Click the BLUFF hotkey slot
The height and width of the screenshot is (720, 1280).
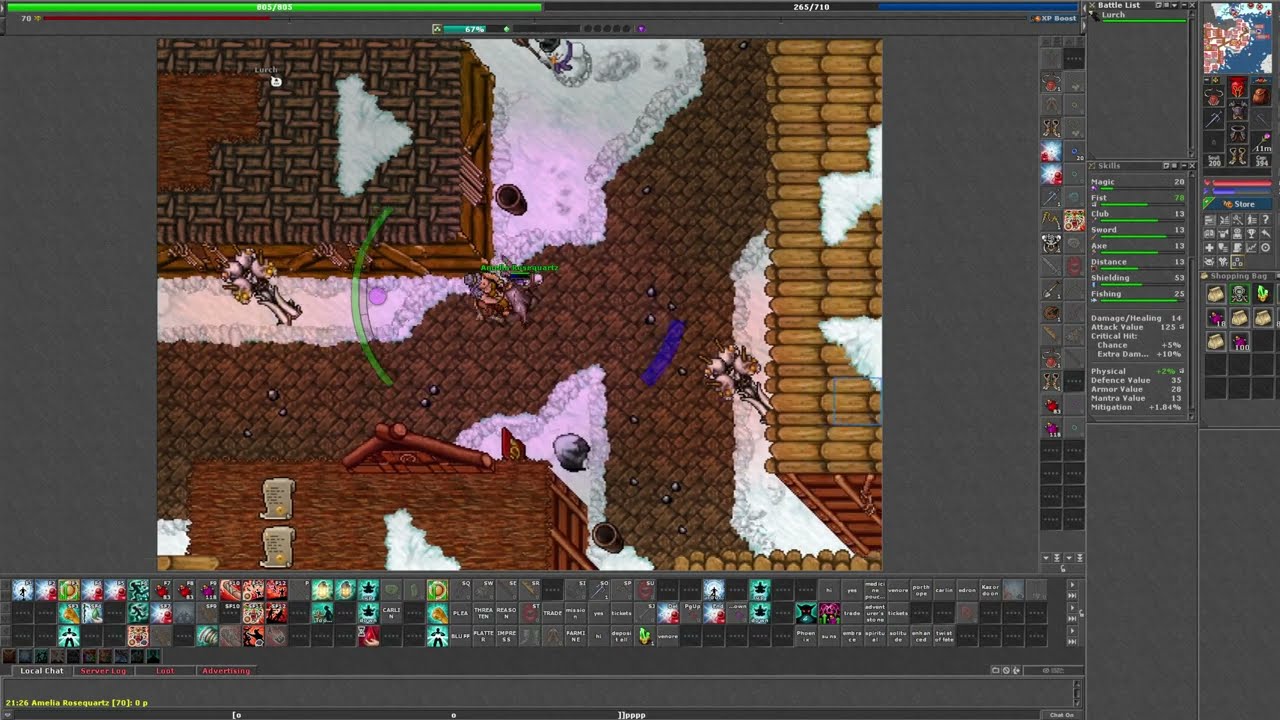pyautogui.click(x=460, y=635)
